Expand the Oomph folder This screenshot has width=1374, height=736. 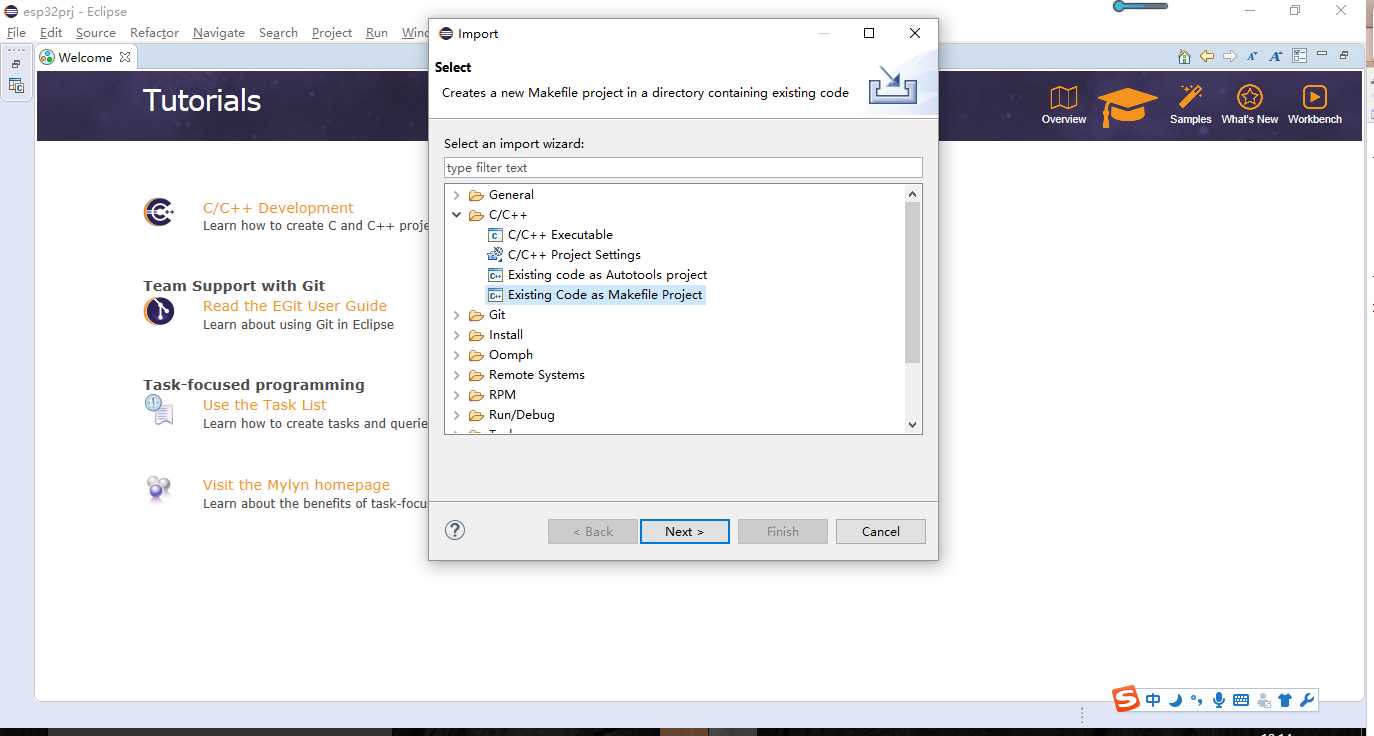click(x=457, y=355)
